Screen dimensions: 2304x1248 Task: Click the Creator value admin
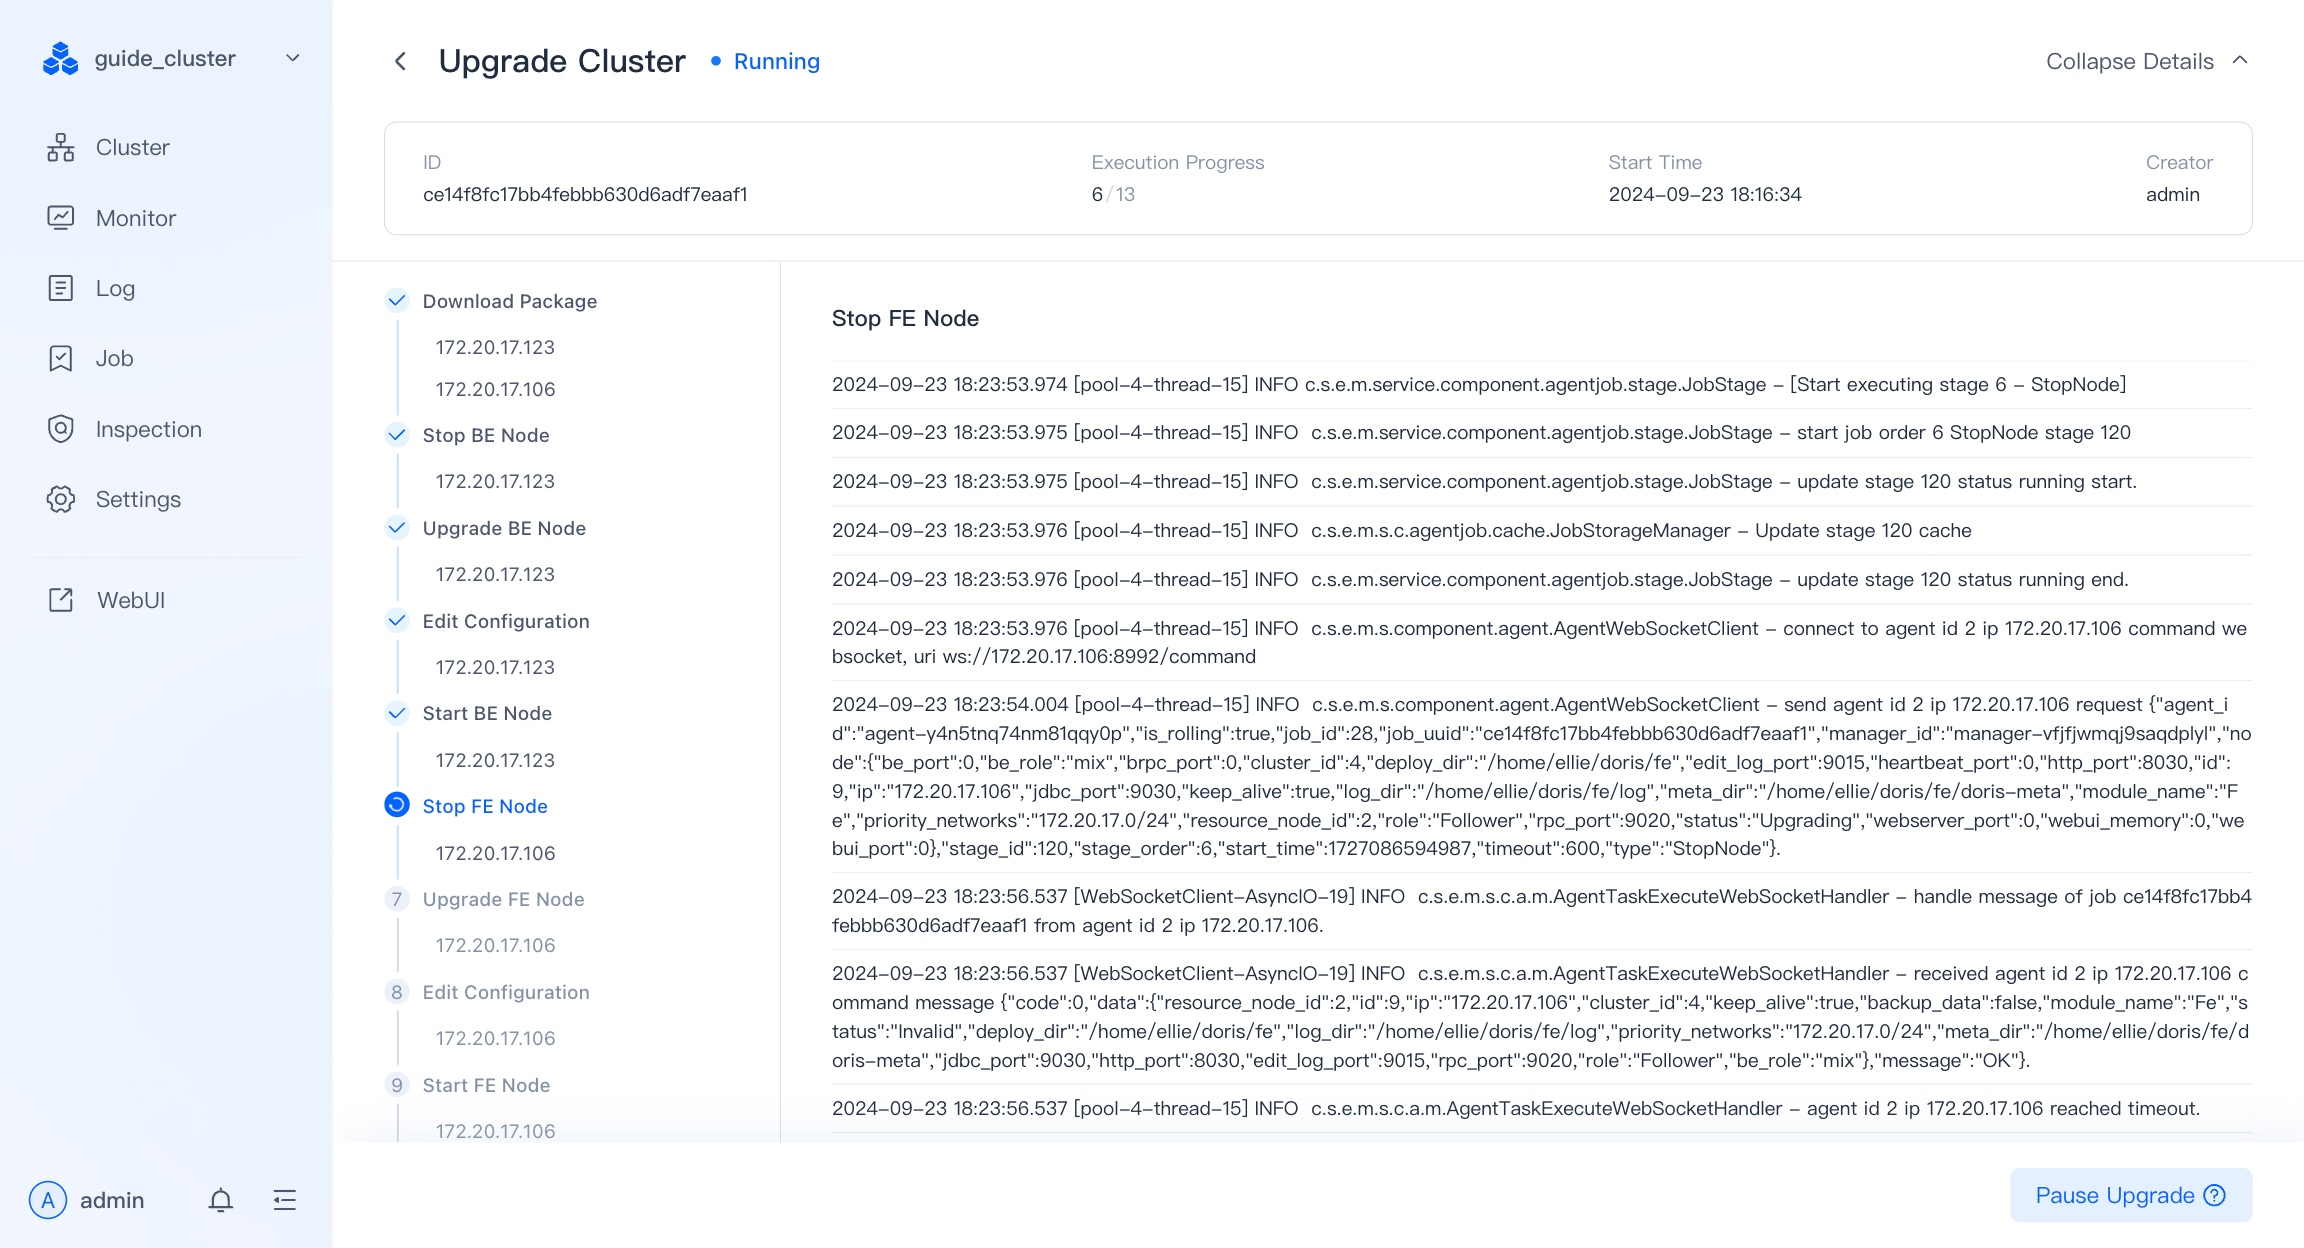coord(2172,194)
